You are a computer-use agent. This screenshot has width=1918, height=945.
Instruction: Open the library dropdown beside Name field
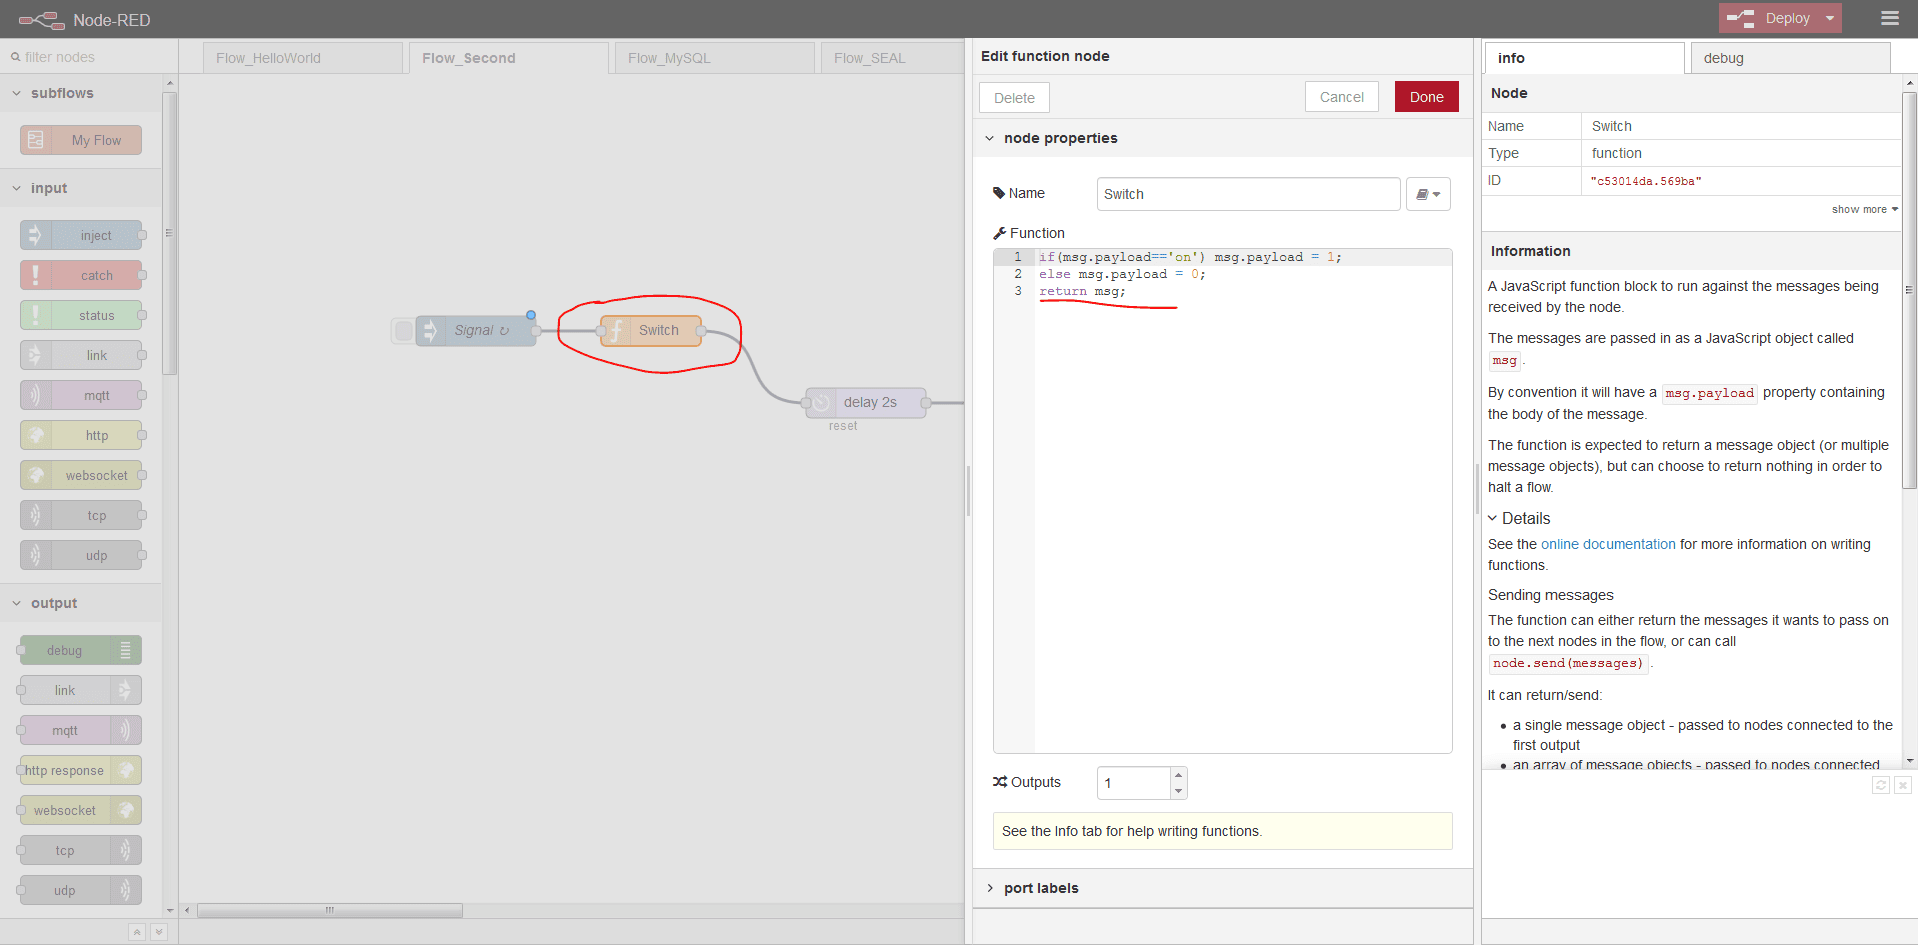(x=1427, y=194)
